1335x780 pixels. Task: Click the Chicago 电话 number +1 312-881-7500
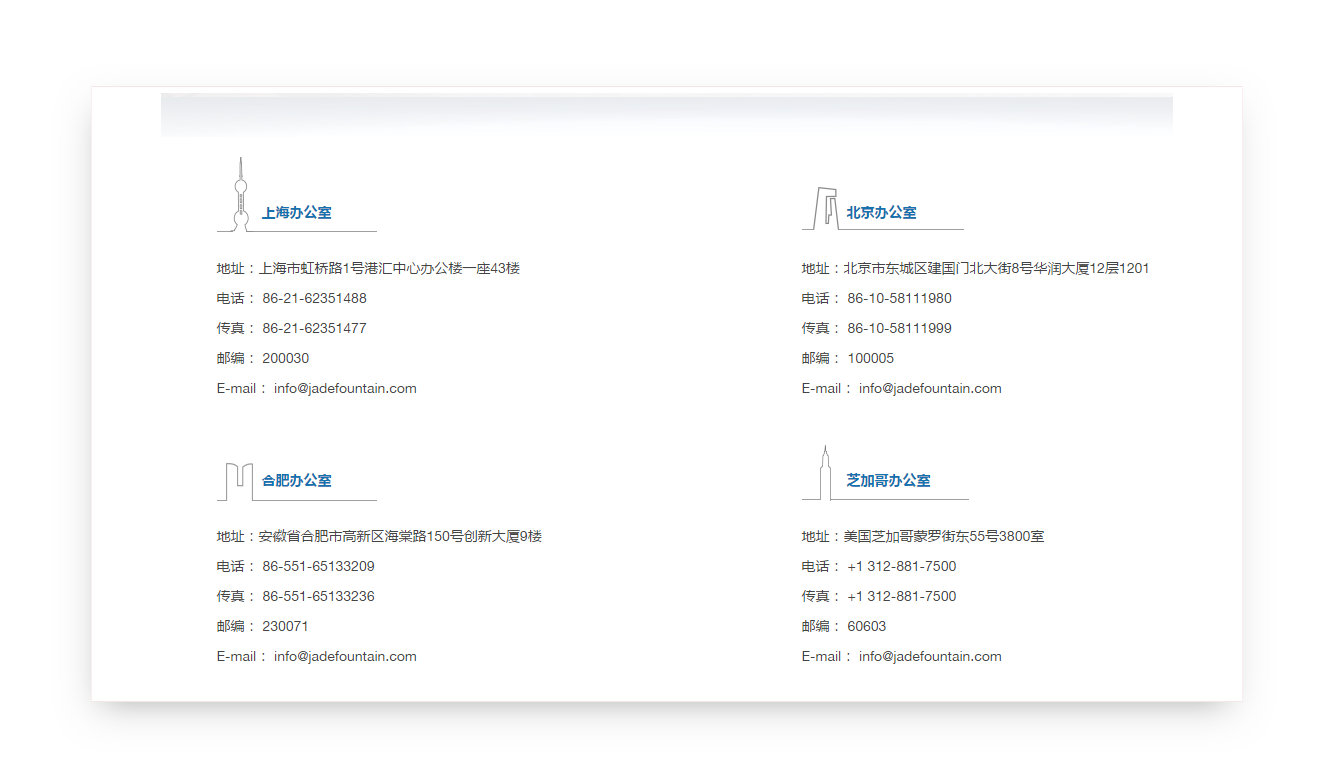click(902, 567)
